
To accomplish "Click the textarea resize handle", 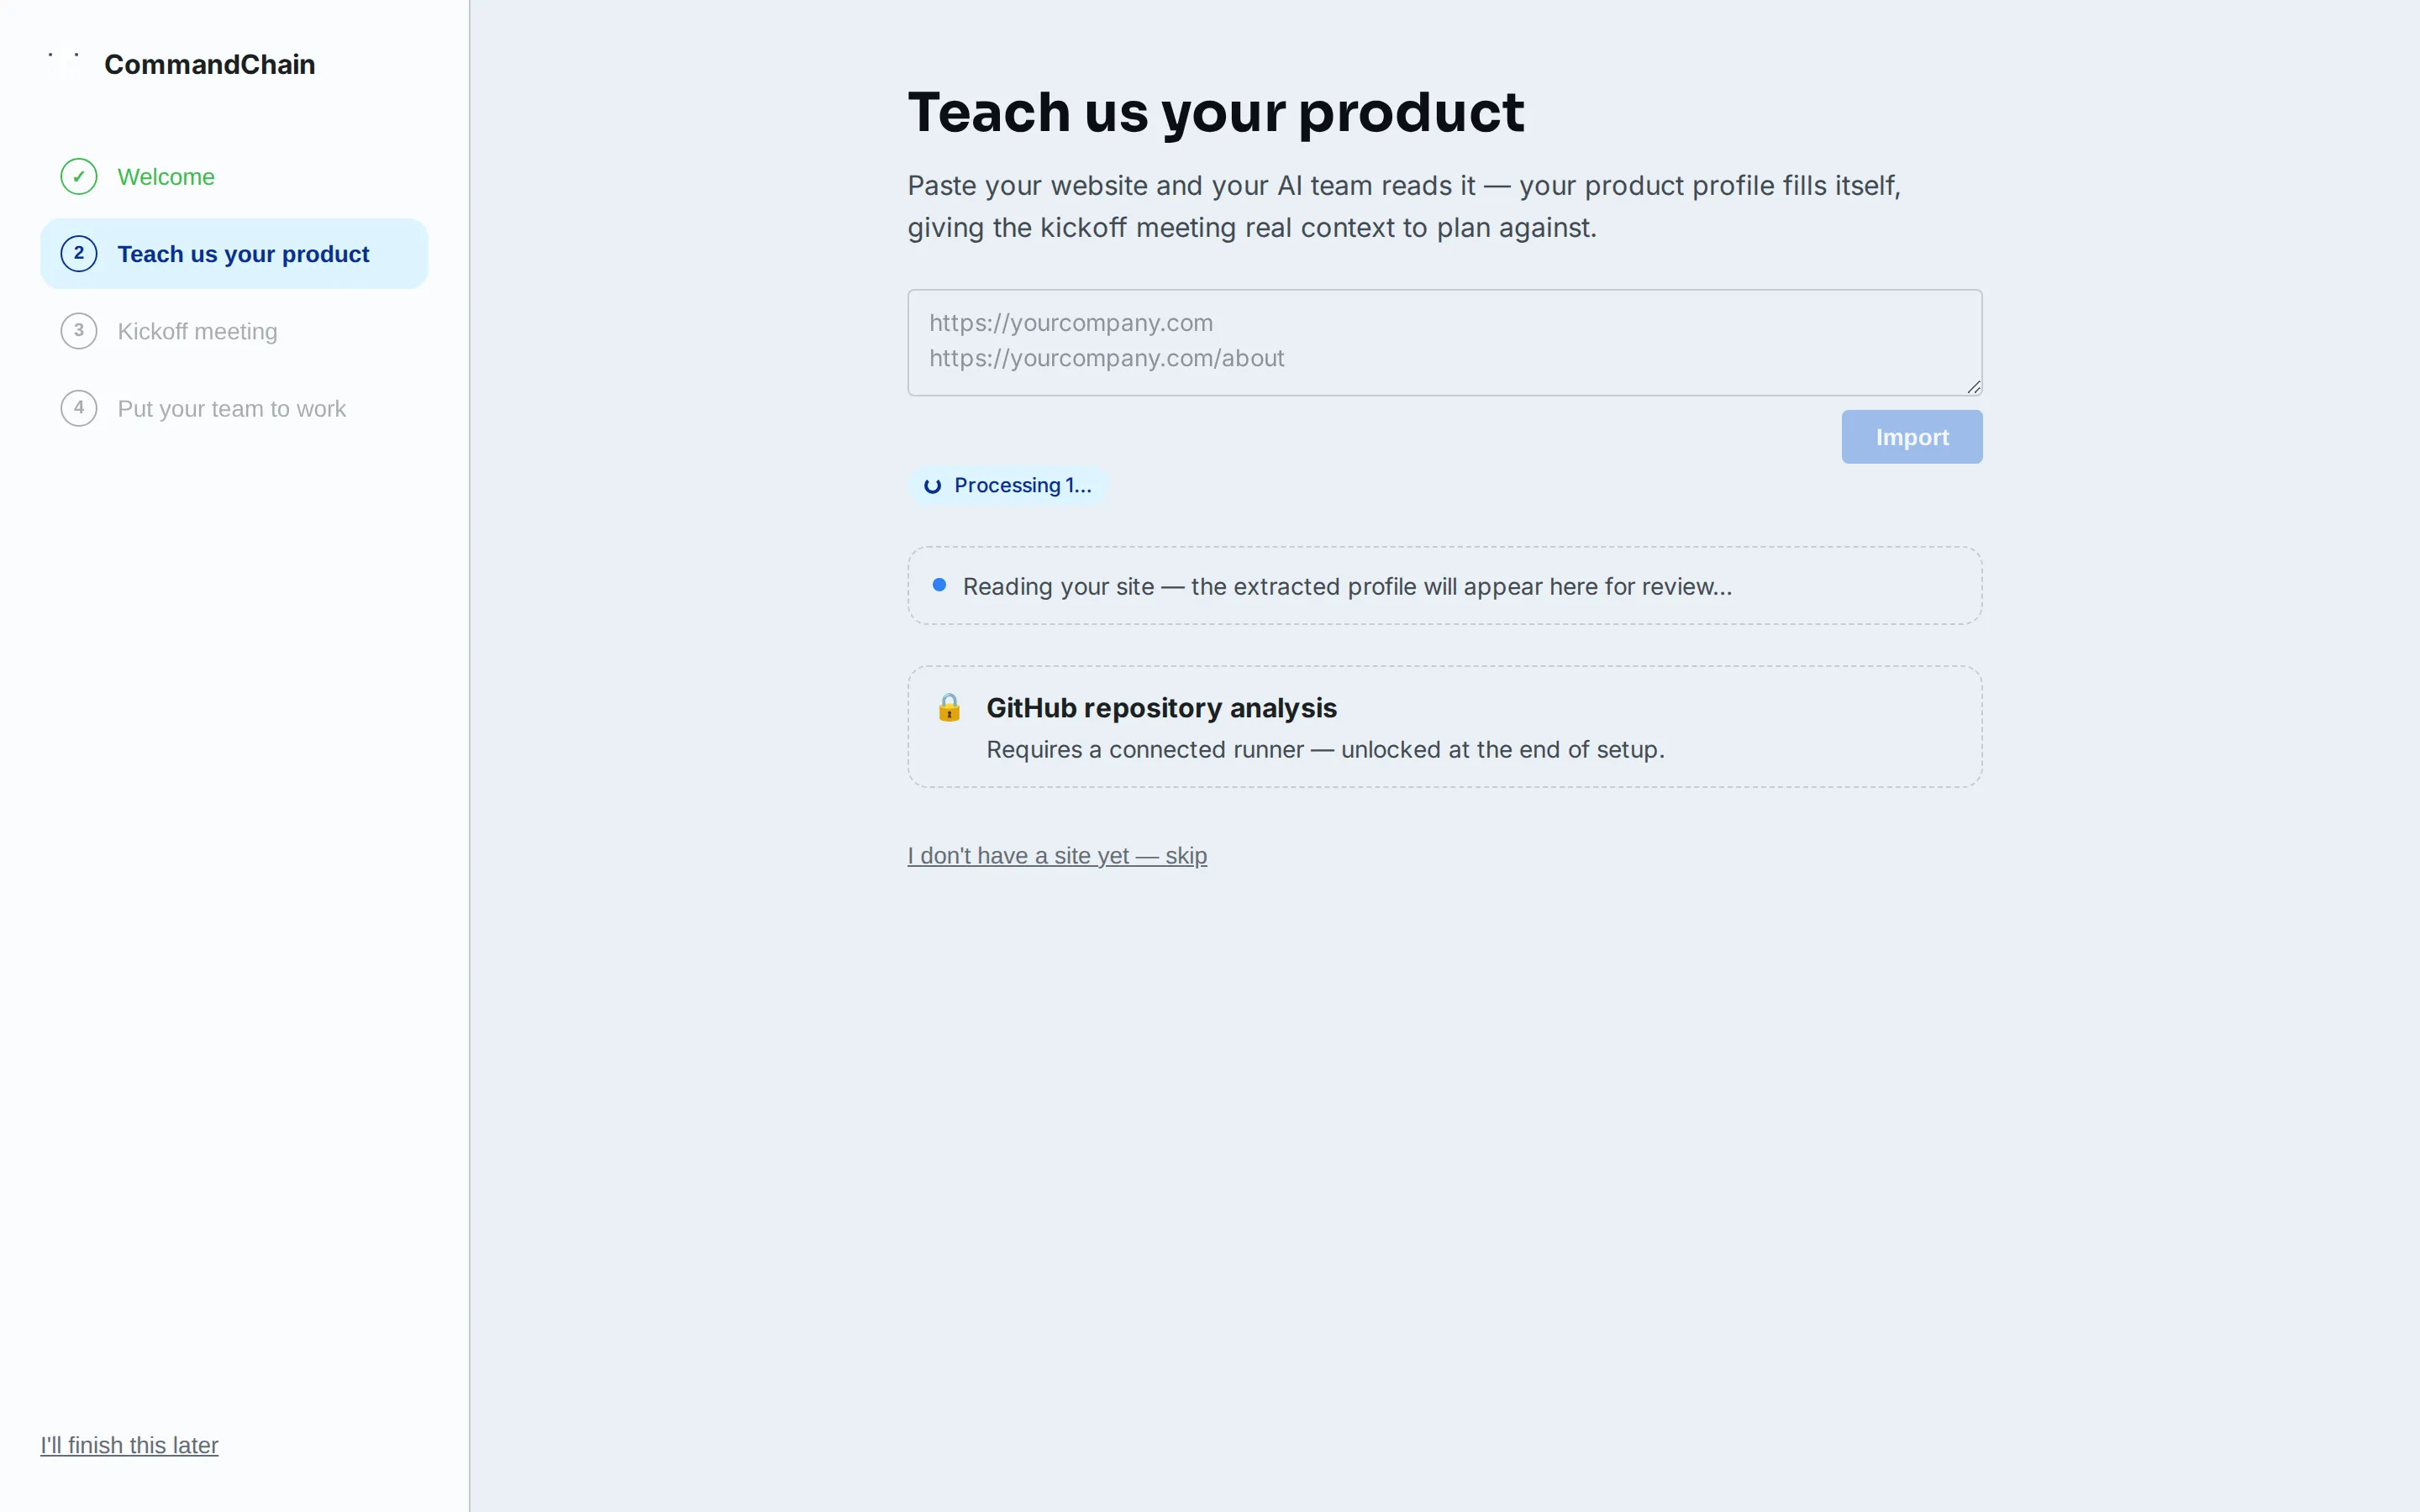I will (x=1973, y=387).
